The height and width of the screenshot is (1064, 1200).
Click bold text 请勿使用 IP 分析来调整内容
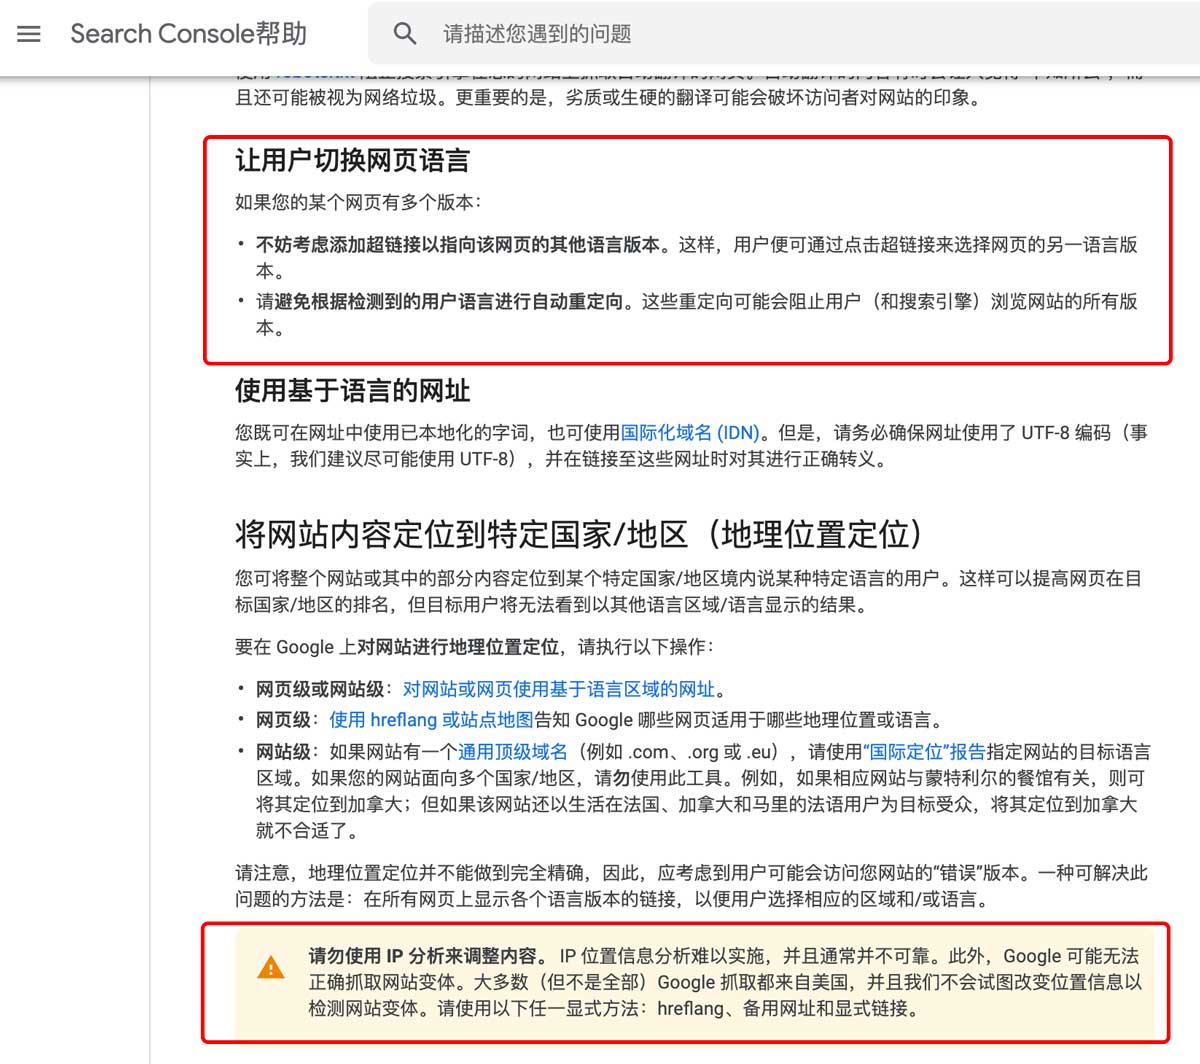[x=427, y=956]
